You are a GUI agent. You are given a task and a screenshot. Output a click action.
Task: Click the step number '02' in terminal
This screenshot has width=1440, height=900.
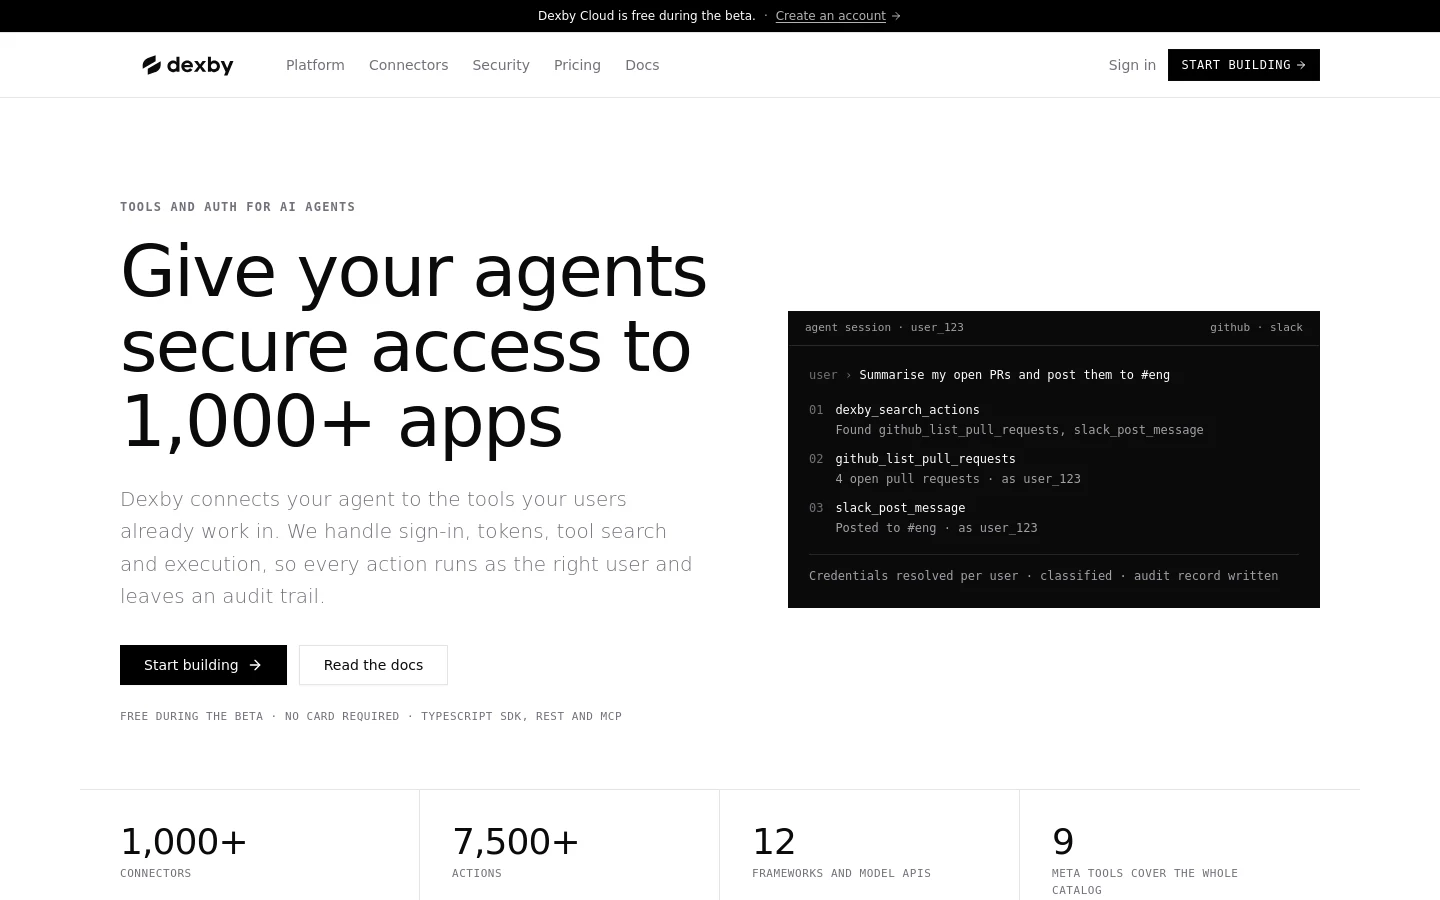pyautogui.click(x=816, y=459)
